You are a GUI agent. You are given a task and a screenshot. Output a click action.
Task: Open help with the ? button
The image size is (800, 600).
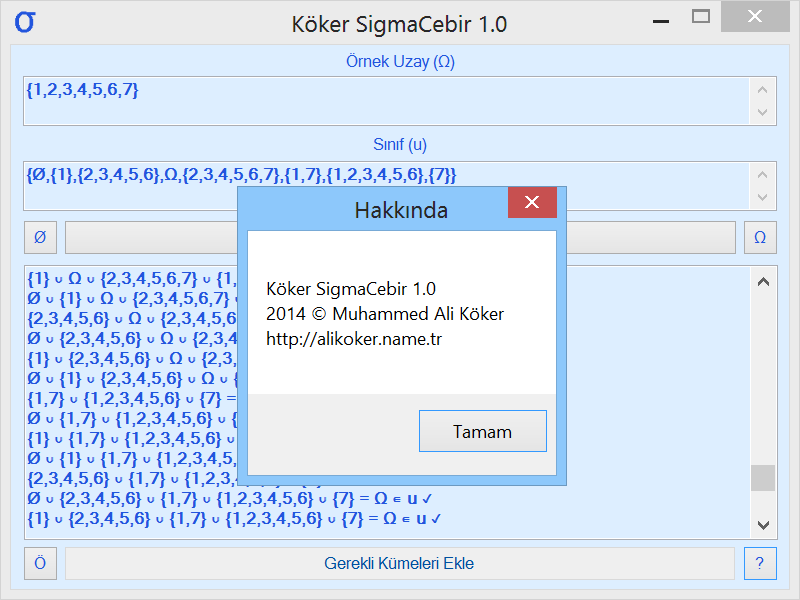click(x=760, y=563)
